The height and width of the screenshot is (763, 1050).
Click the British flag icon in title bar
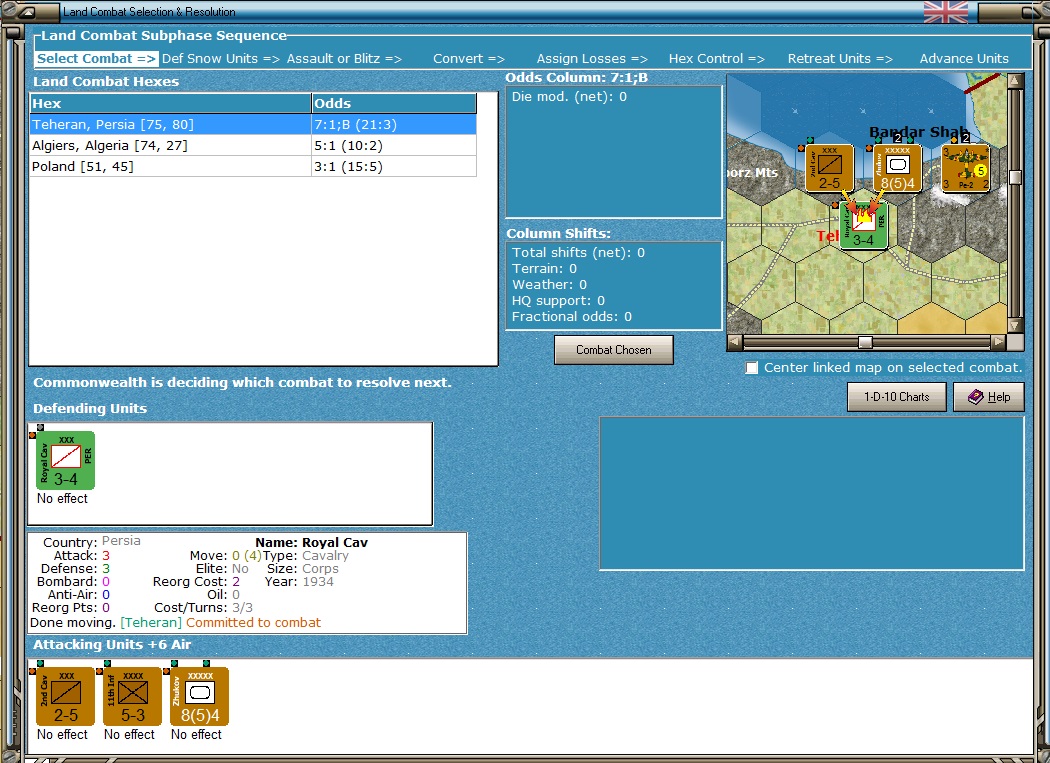tap(946, 12)
